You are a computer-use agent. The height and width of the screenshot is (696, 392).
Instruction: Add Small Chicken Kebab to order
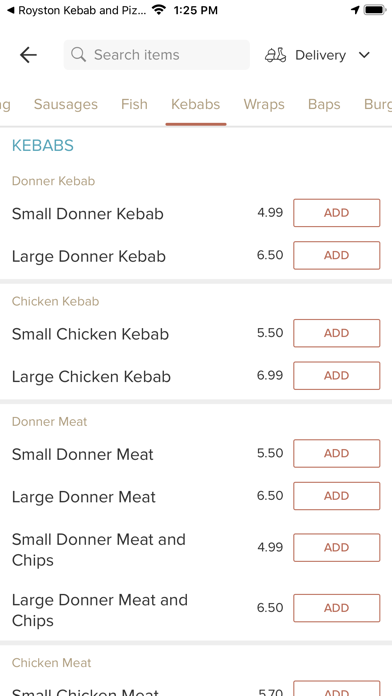[337, 333]
